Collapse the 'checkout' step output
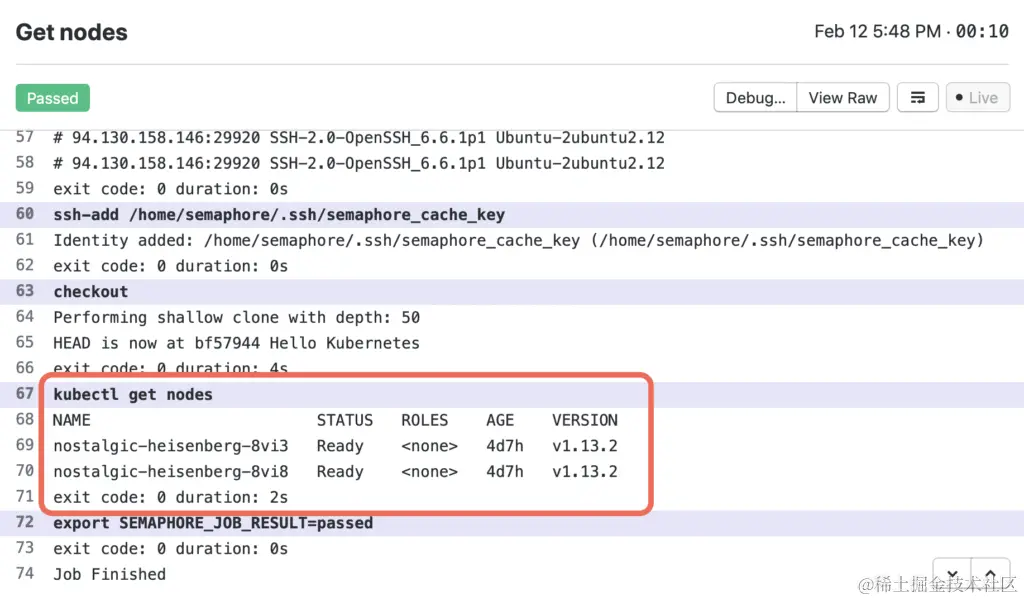1024x601 pixels. [90, 291]
